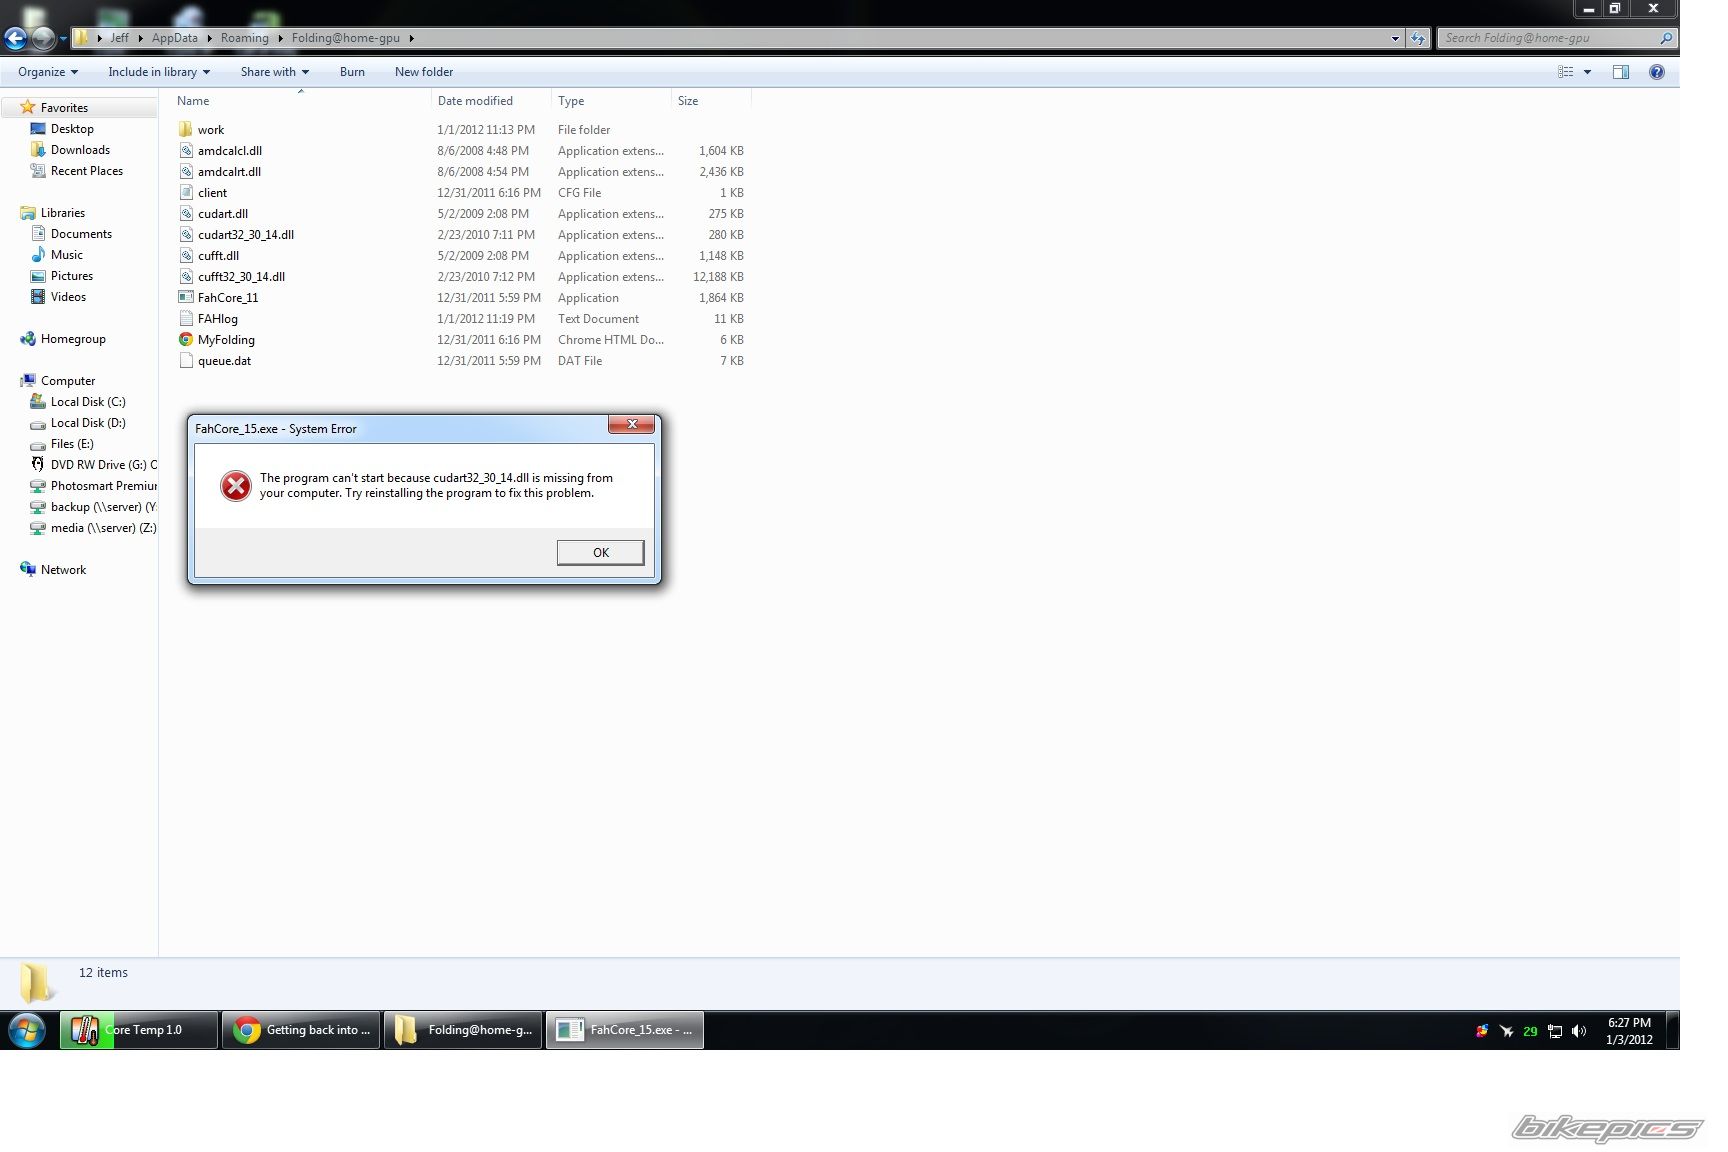Open the Desktop favorite
The height and width of the screenshot is (1152, 1728).
click(72, 129)
